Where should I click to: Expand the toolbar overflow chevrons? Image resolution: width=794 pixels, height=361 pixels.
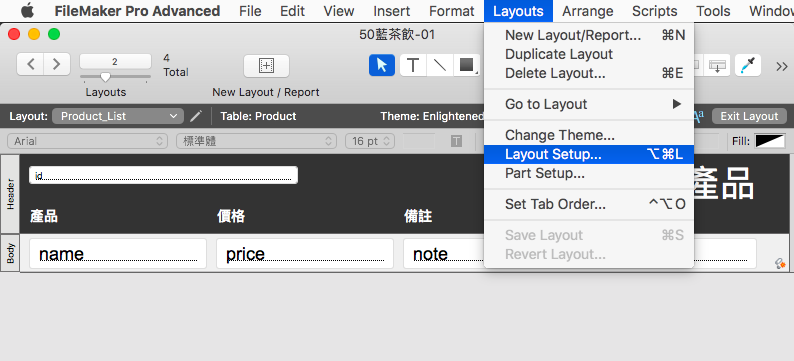(x=781, y=66)
